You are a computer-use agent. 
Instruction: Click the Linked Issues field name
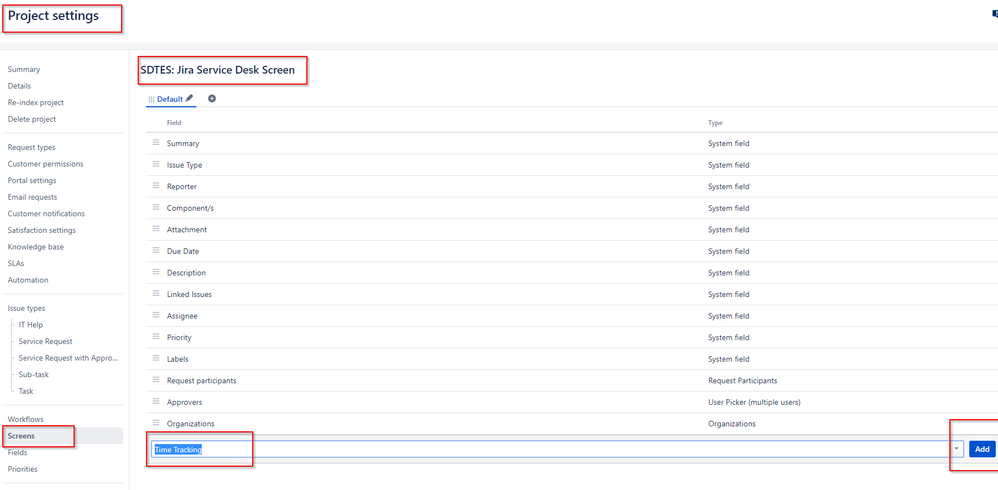[189, 295]
